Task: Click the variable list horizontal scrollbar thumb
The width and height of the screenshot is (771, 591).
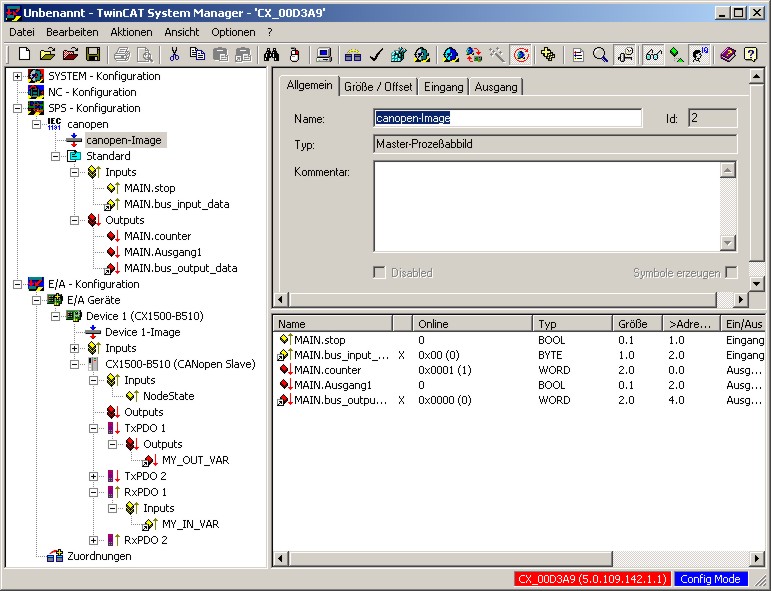Action: pyautogui.click(x=451, y=558)
